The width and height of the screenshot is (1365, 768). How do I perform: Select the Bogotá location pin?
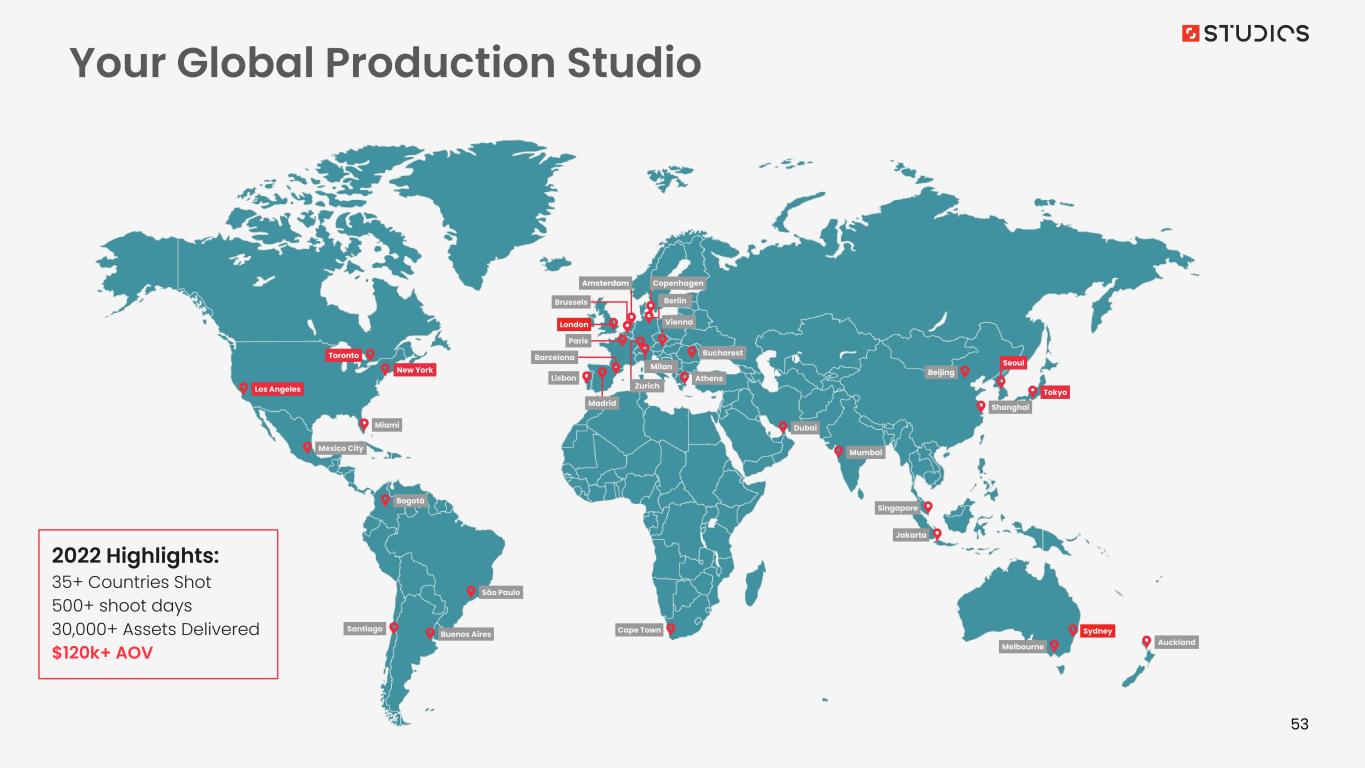pyautogui.click(x=385, y=499)
